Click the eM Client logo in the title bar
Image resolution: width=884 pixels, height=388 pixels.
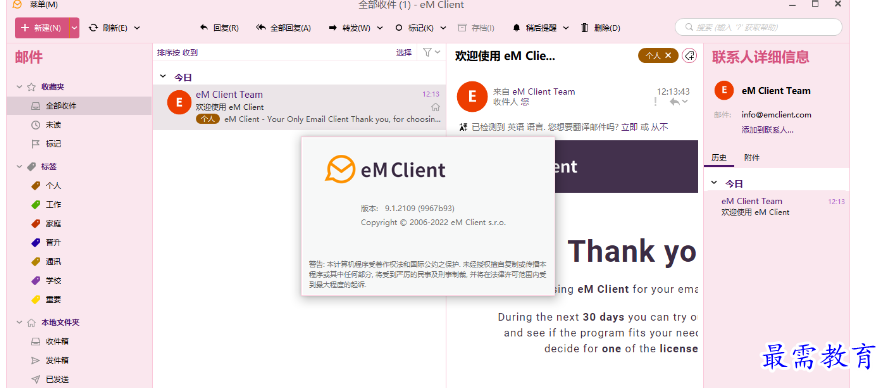click(17, 5)
